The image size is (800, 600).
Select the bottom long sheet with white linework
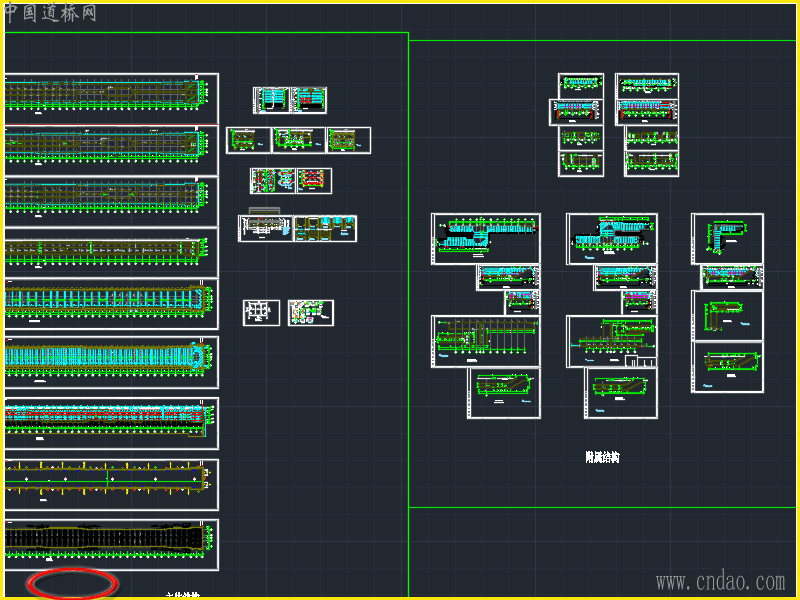click(x=110, y=544)
